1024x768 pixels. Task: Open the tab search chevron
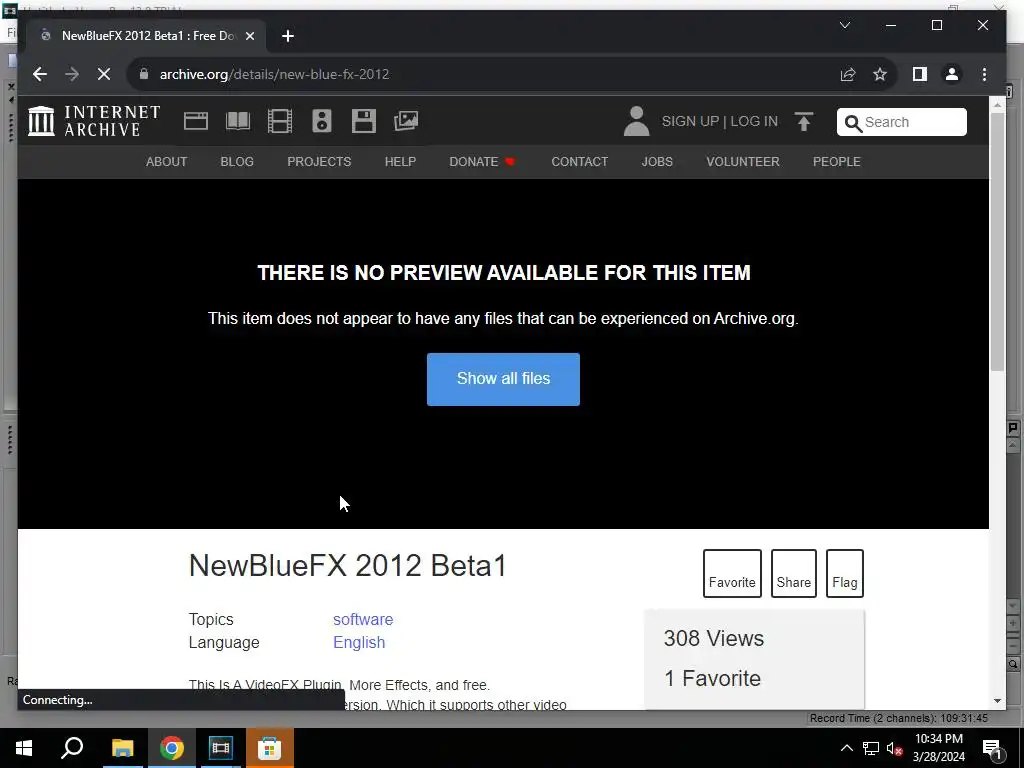844,25
